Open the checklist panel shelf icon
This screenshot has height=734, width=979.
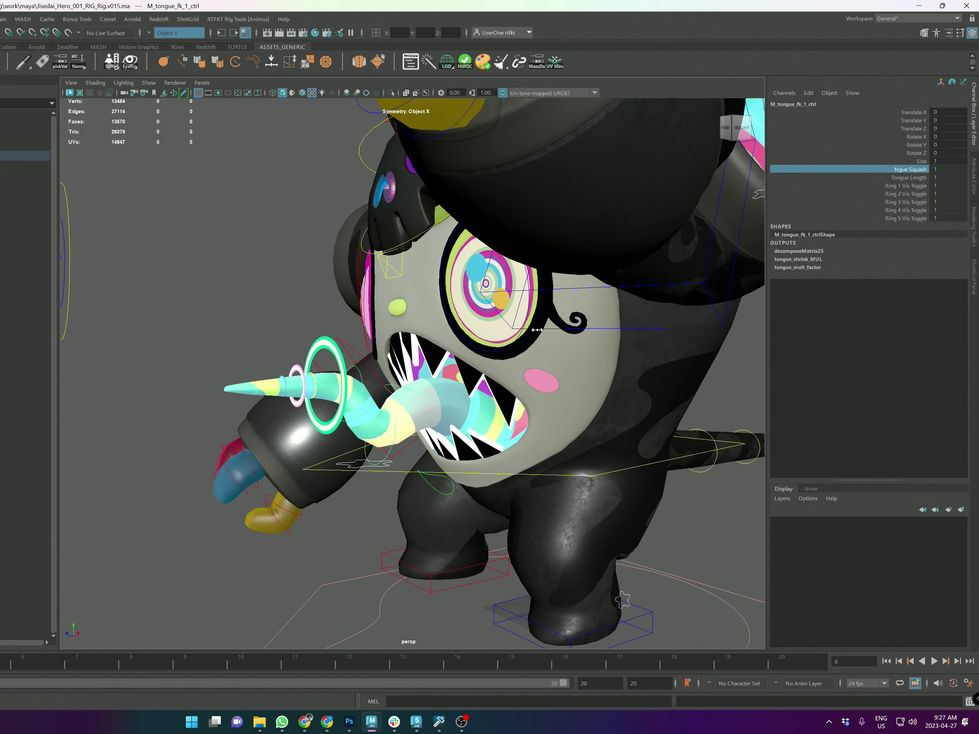410,61
